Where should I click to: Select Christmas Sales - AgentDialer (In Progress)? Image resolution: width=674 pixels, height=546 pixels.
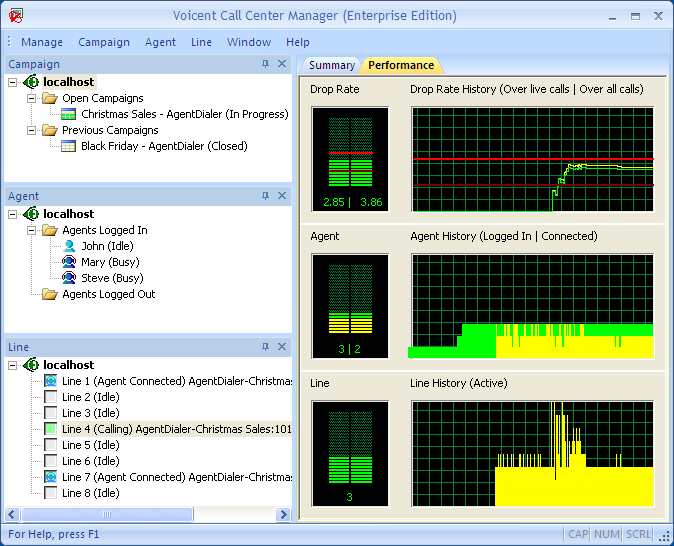click(x=185, y=114)
